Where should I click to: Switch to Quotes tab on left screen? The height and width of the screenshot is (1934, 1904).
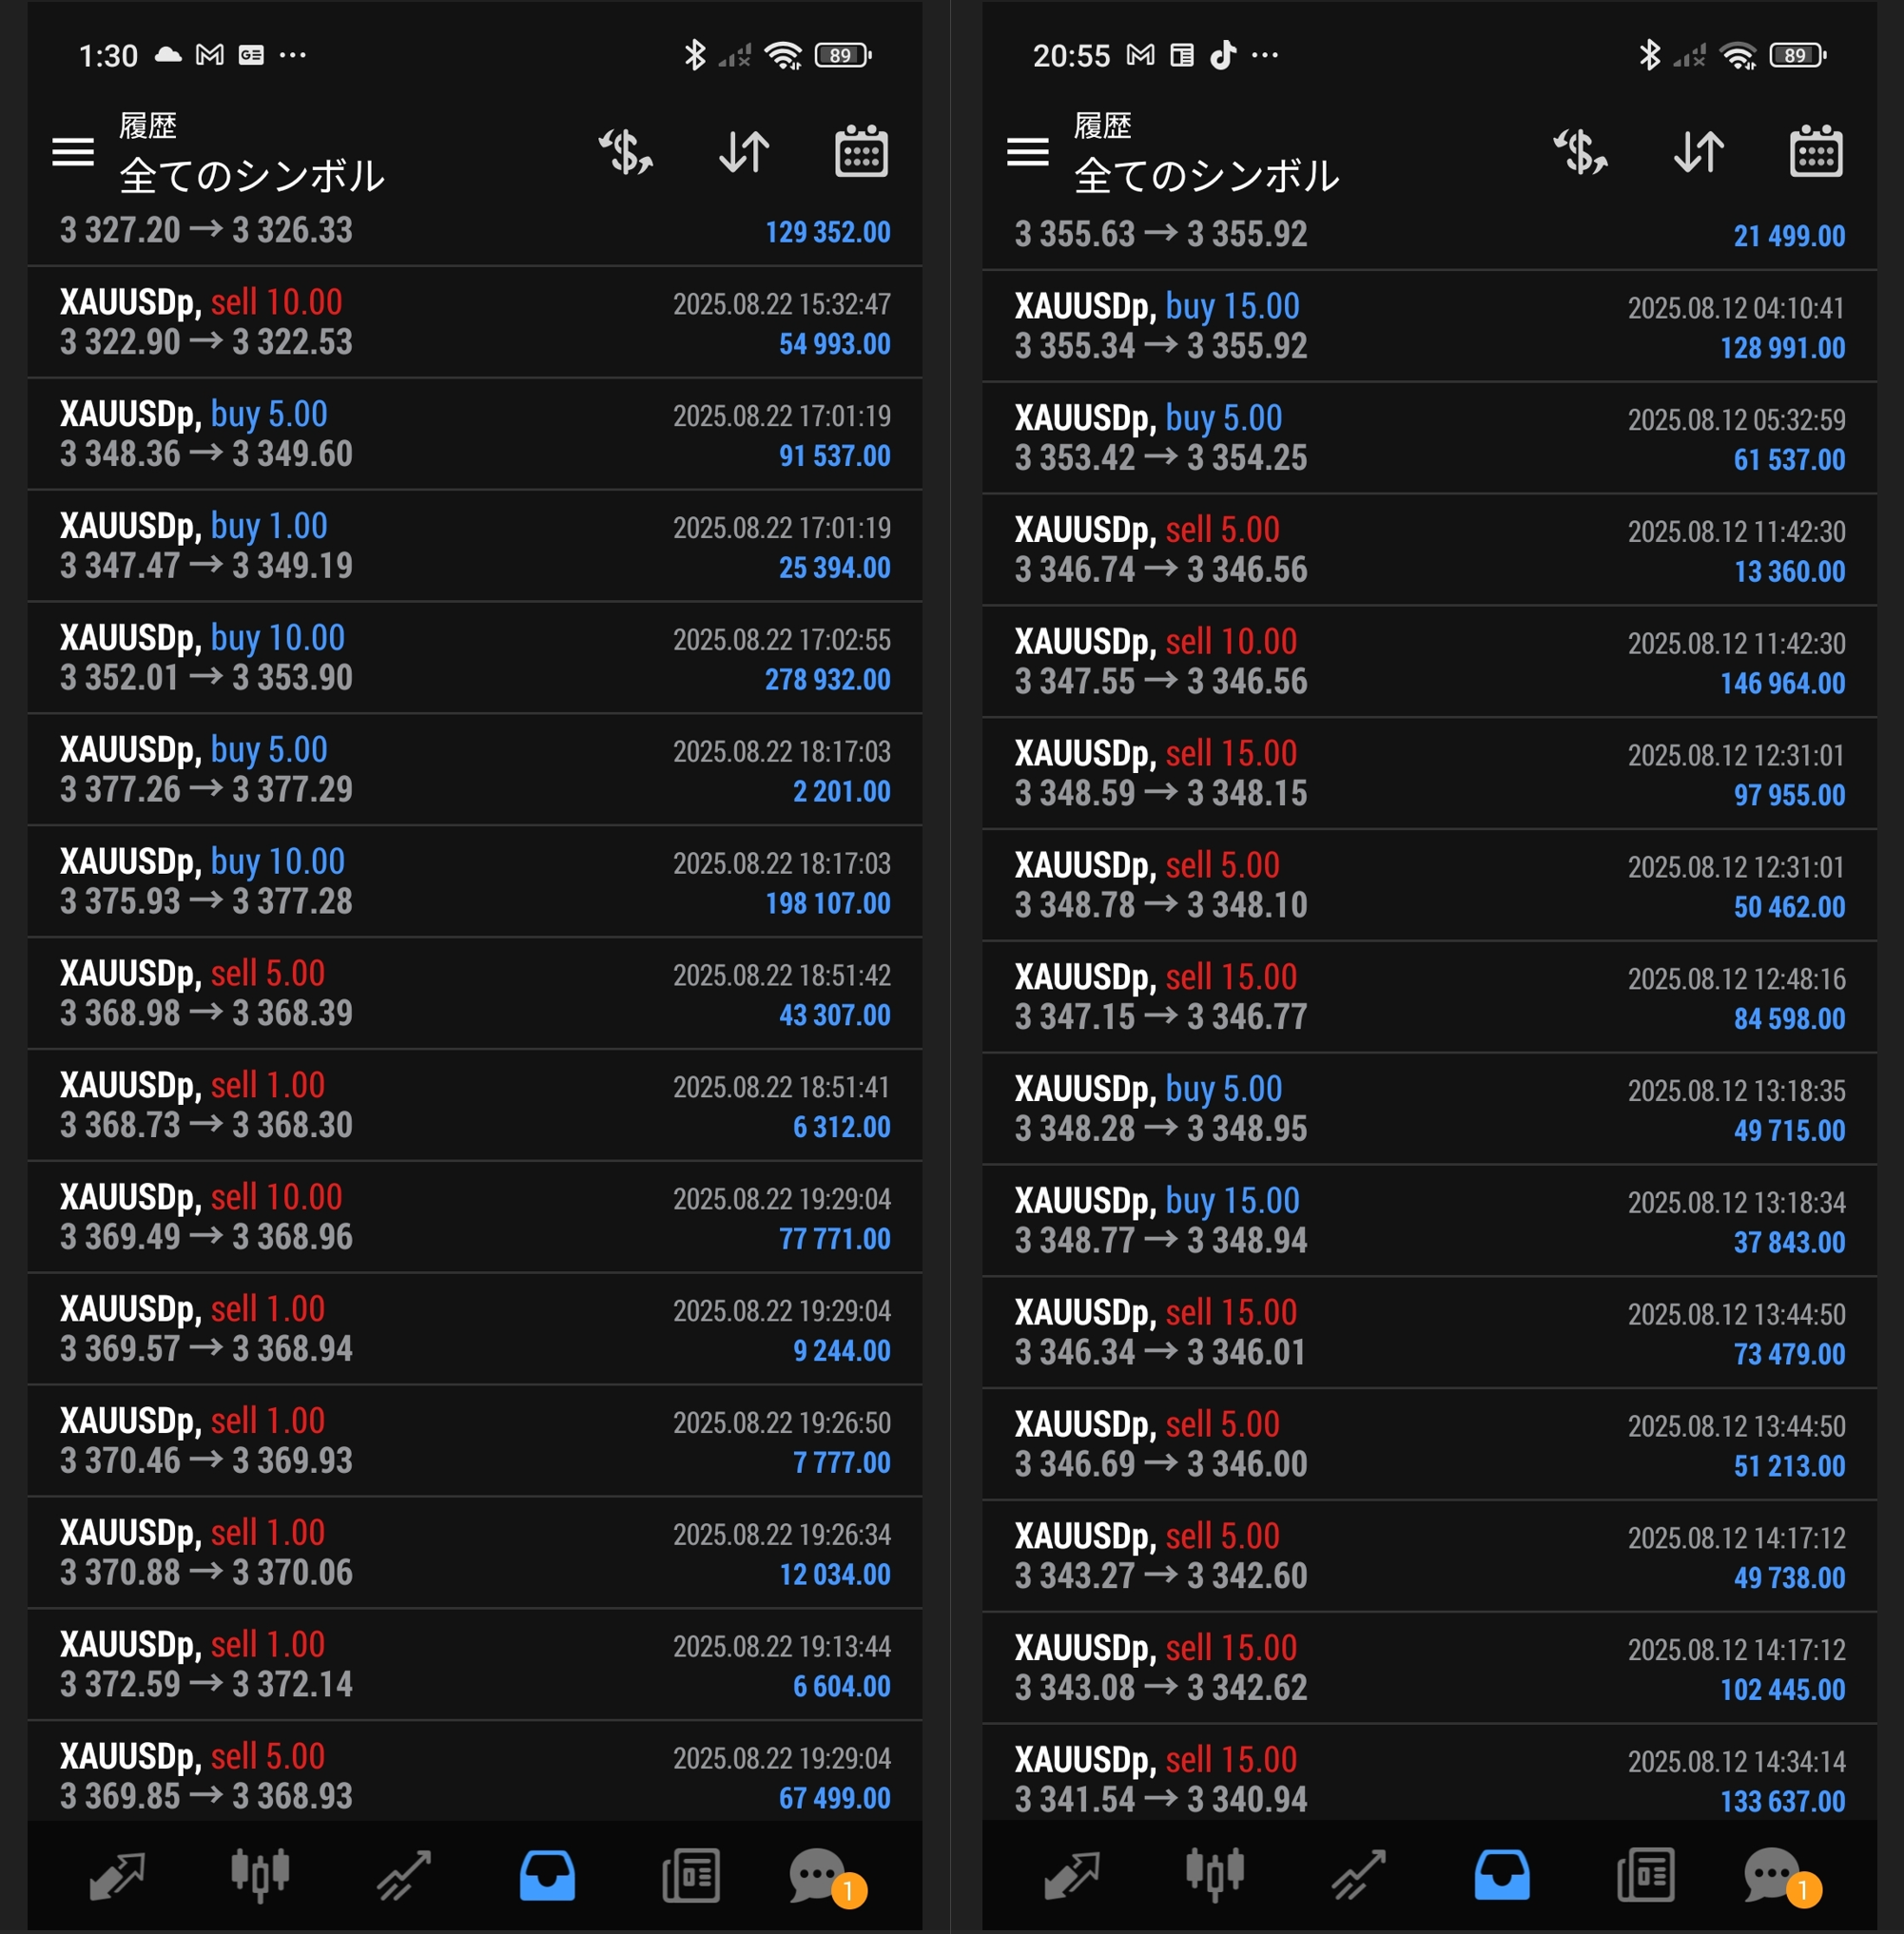117,1875
